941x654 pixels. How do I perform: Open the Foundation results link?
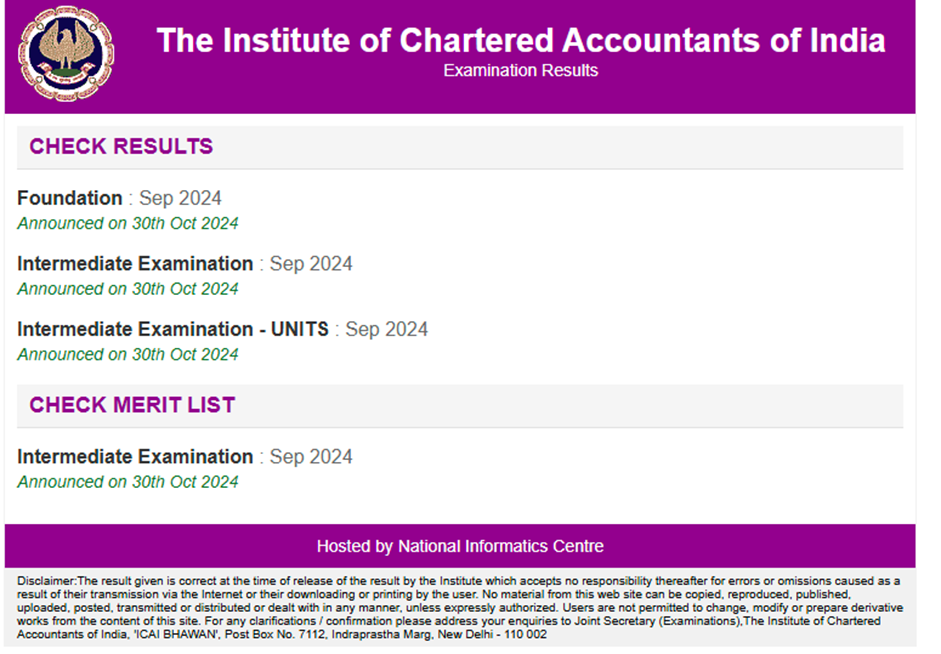click(69, 198)
